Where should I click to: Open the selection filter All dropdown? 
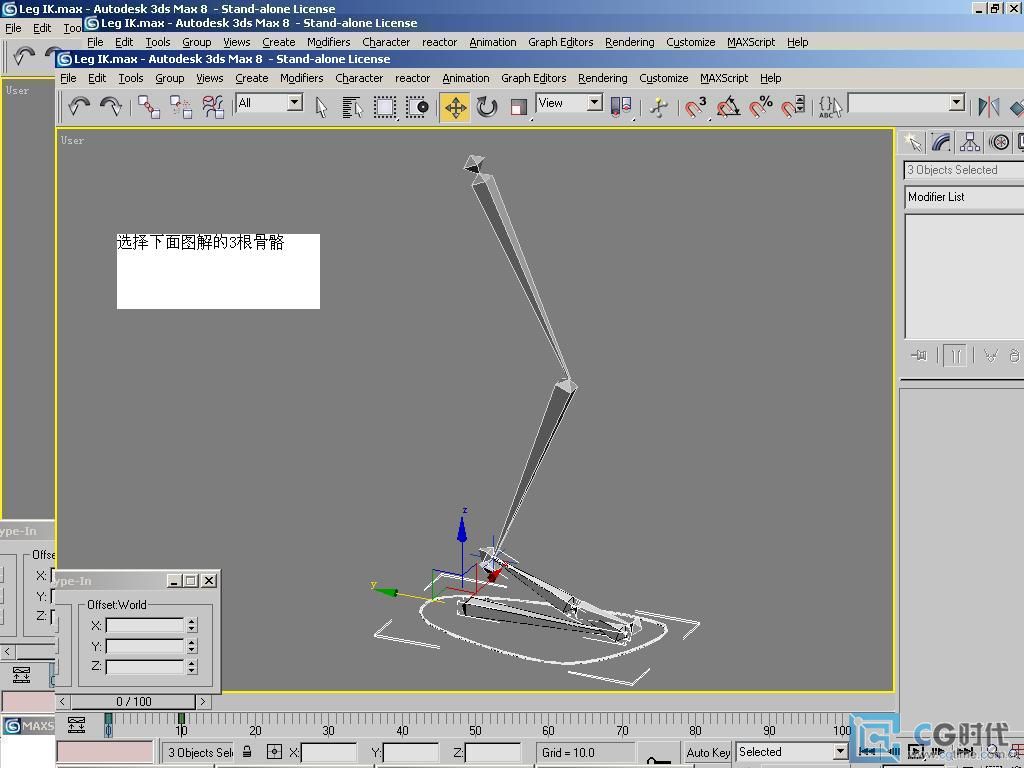[269, 103]
